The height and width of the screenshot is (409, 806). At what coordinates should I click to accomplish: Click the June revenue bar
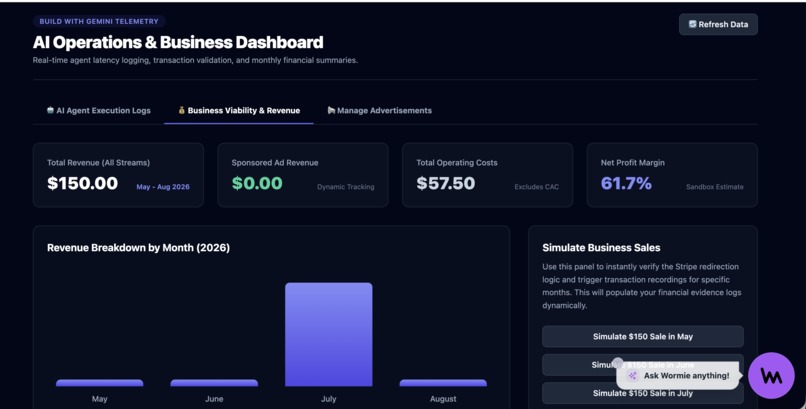(214, 383)
